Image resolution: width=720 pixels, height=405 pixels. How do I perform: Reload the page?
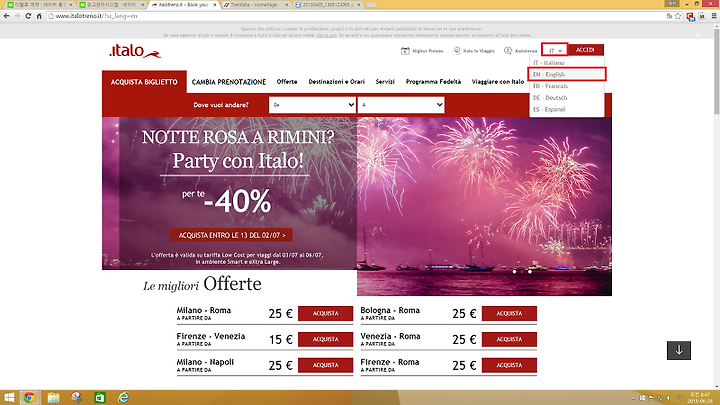(x=28, y=16)
